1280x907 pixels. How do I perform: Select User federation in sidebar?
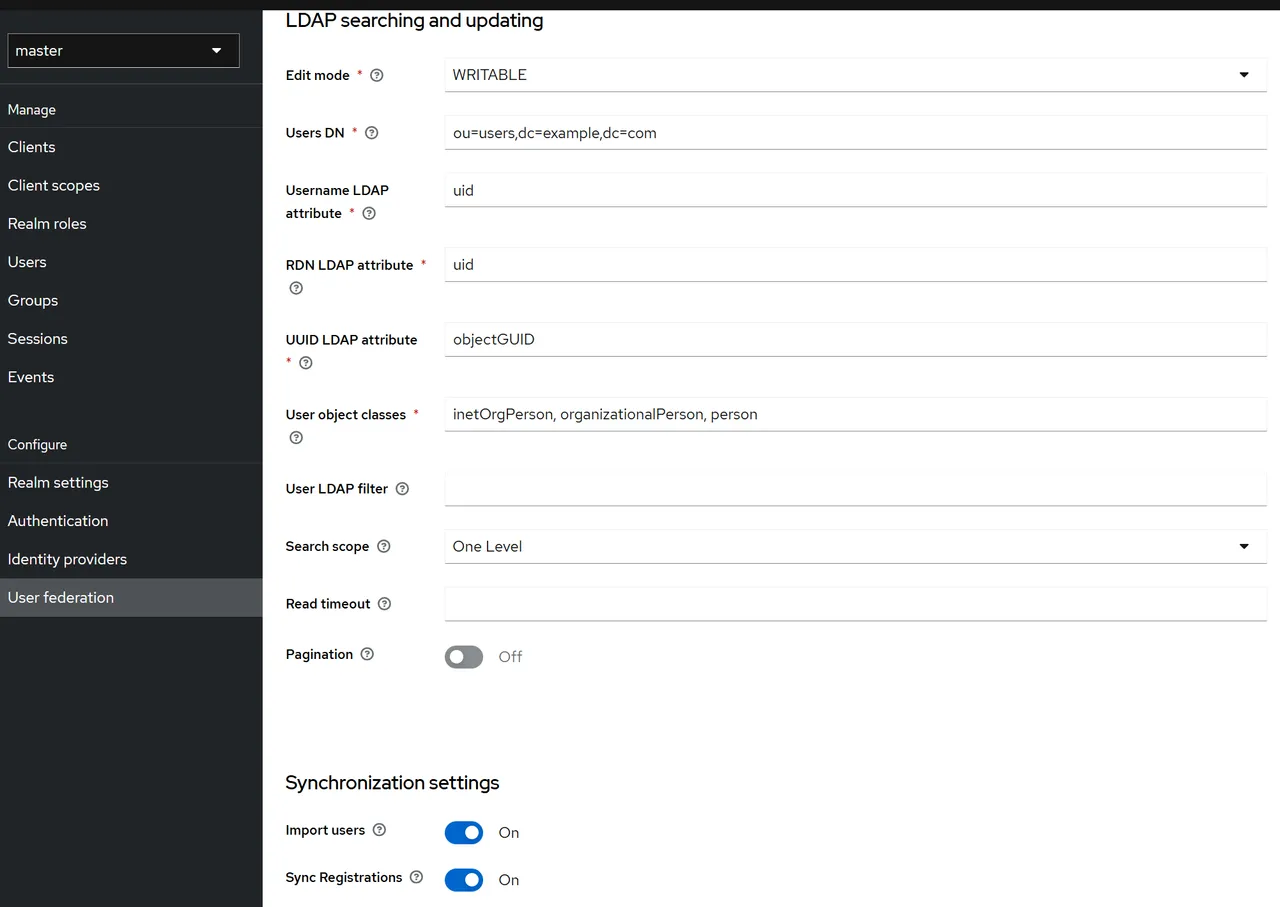tap(131, 597)
